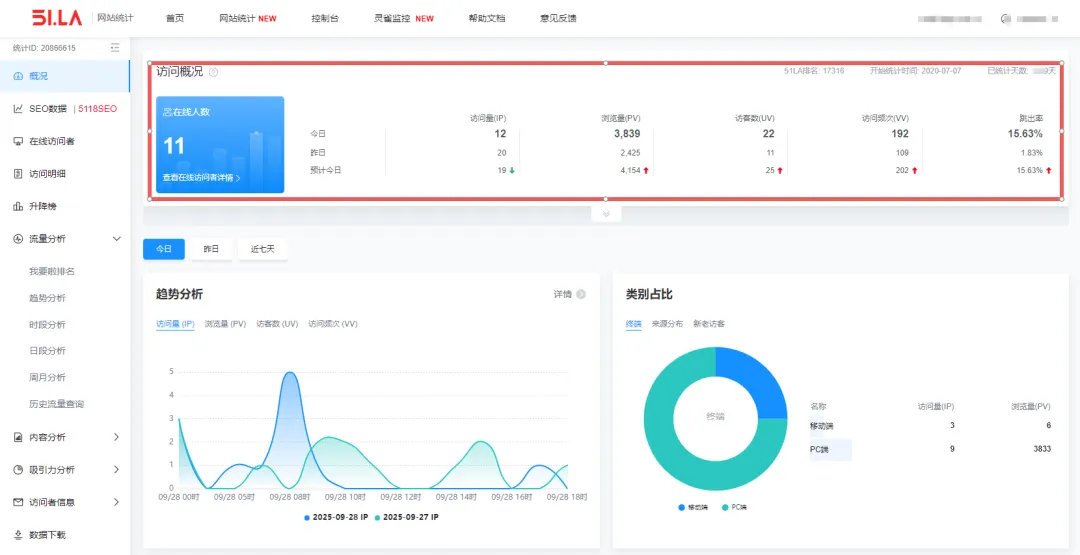Screen dimensions: 1080x555
Task: Click the 总在线人数 blue card
Action: coord(220,145)
